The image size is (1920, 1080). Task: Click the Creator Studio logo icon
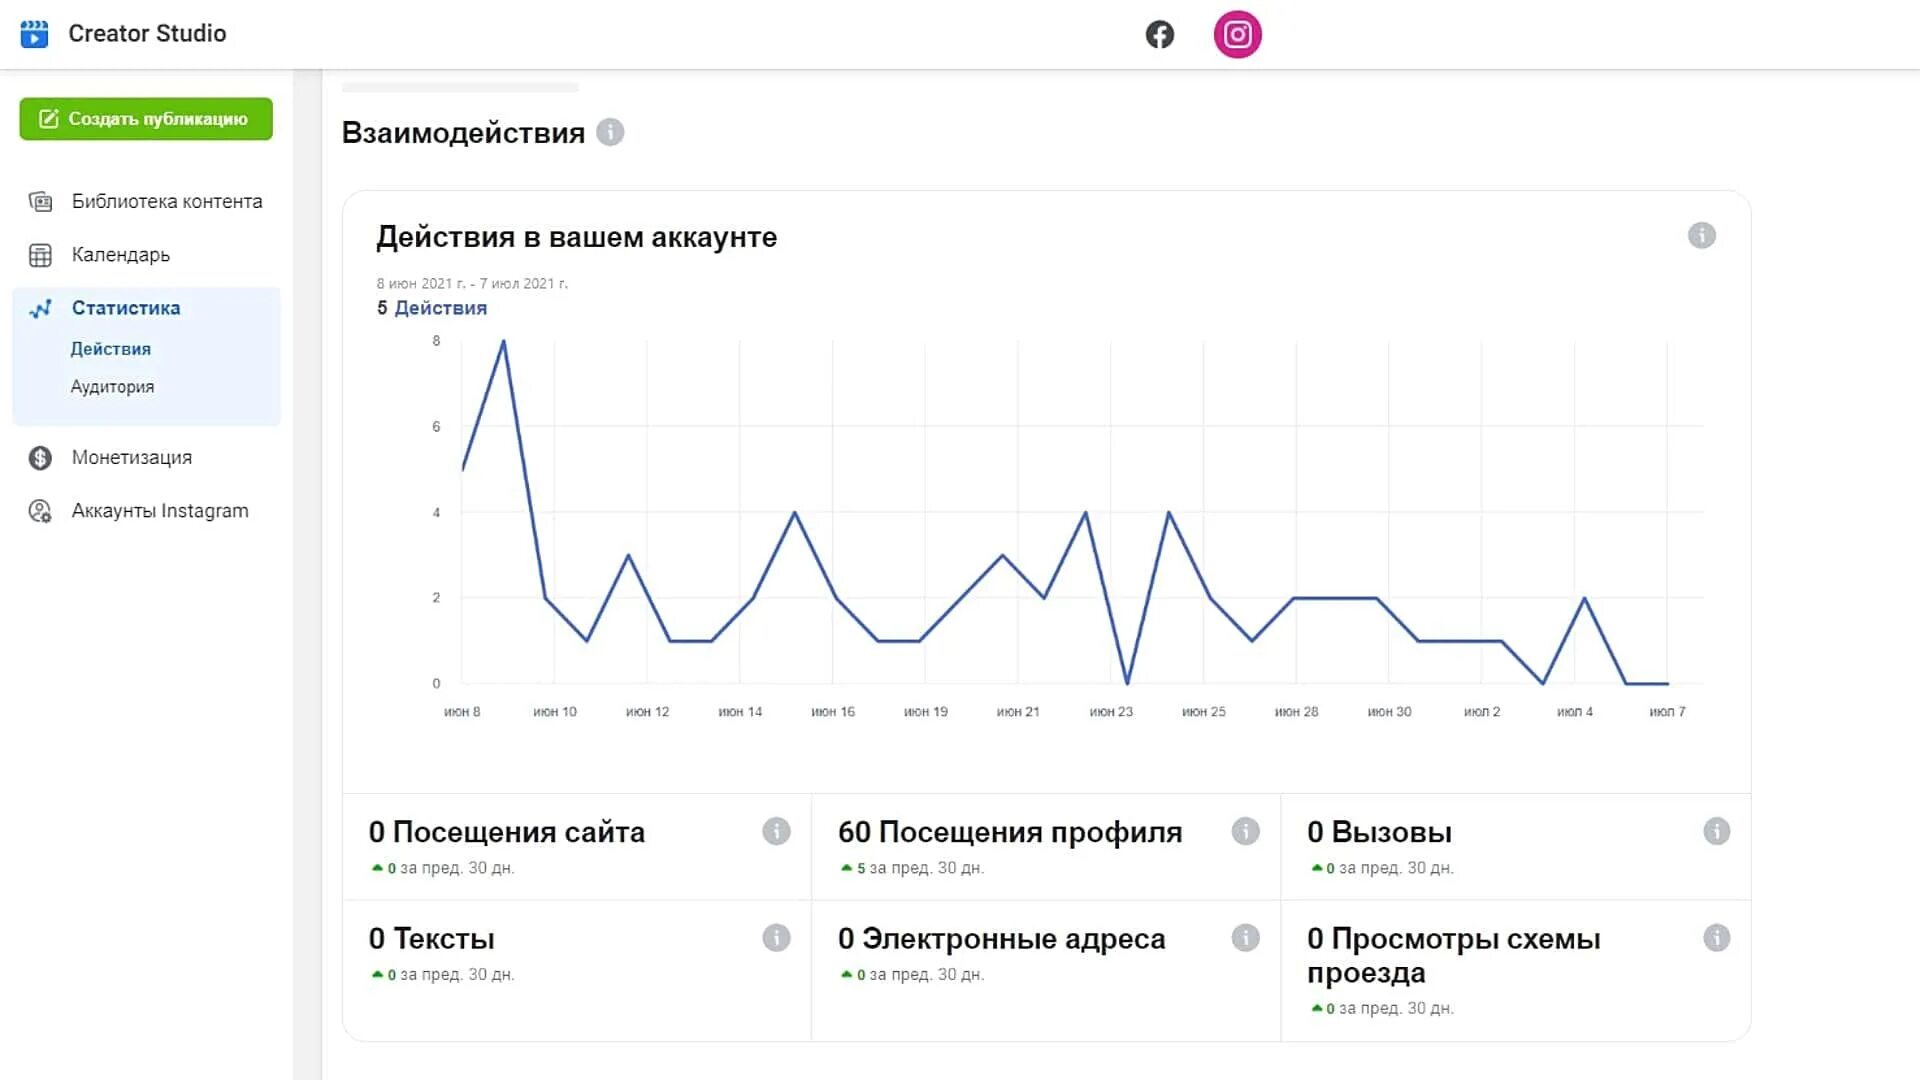pos(34,34)
